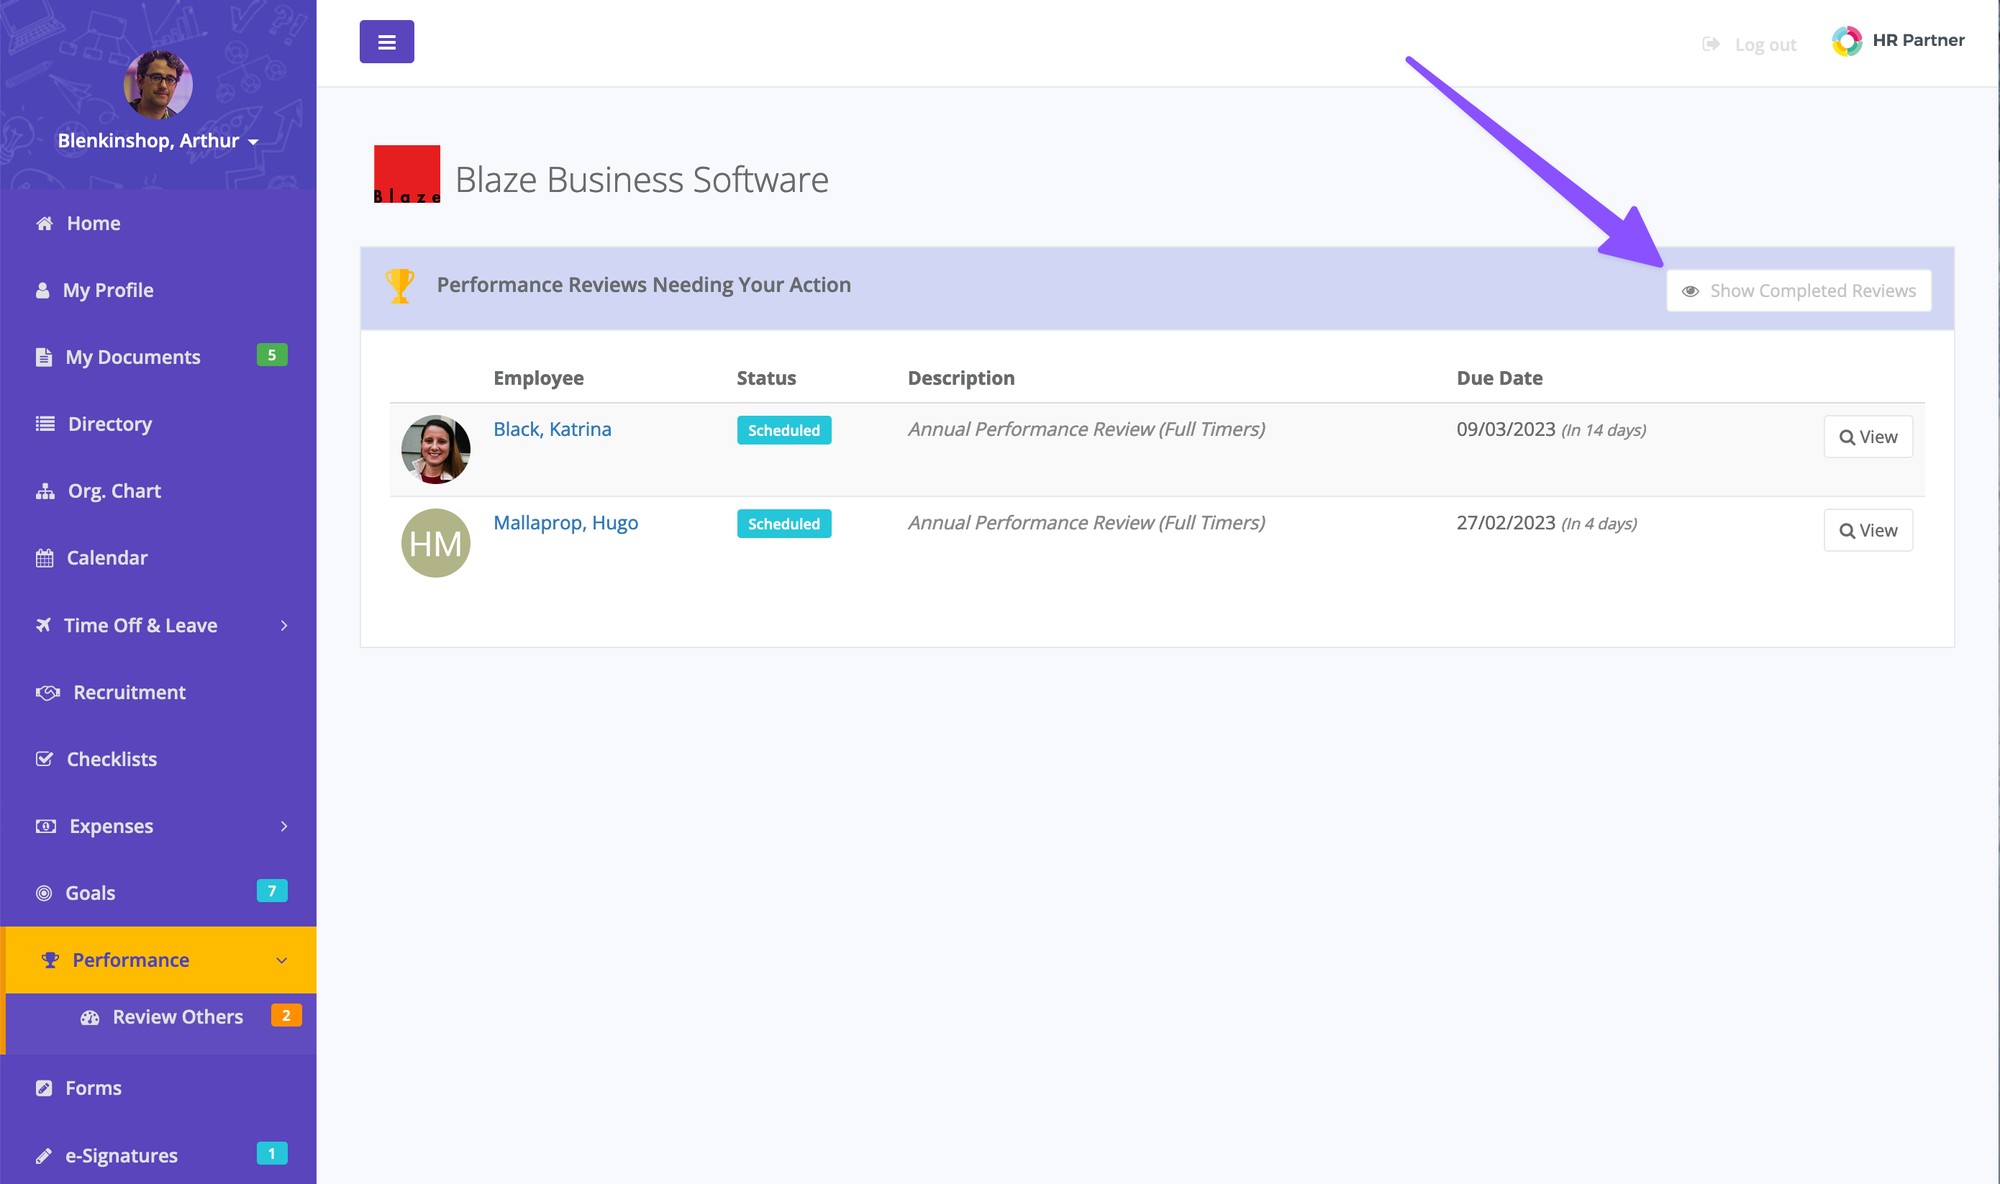Click the My Documents file icon
This screenshot has width=2000, height=1184.
click(x=43, y=357)
